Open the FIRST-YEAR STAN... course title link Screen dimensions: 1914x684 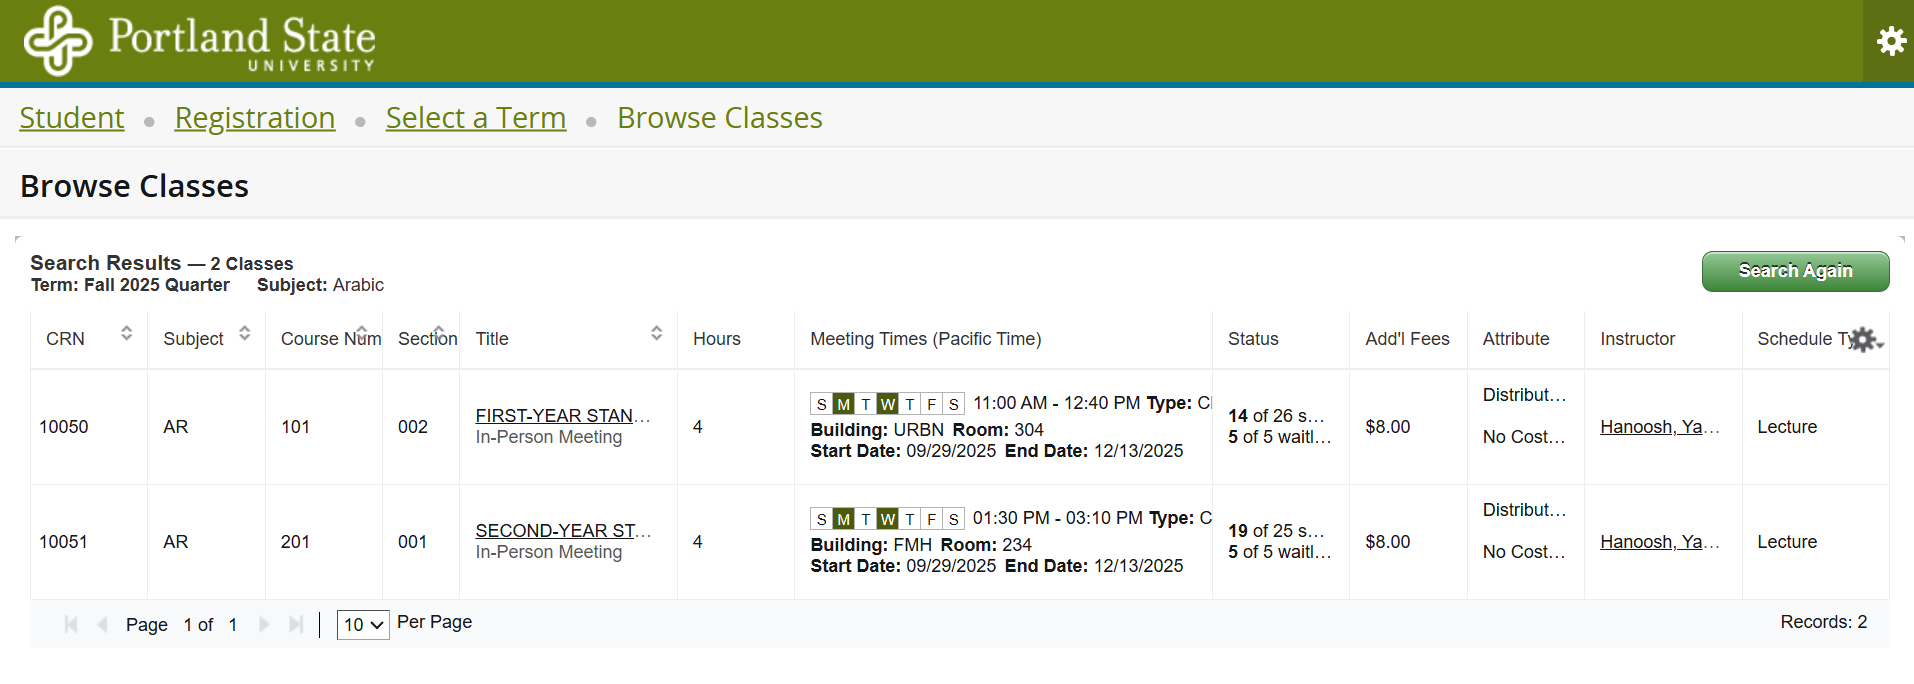(x=562, y=415)
